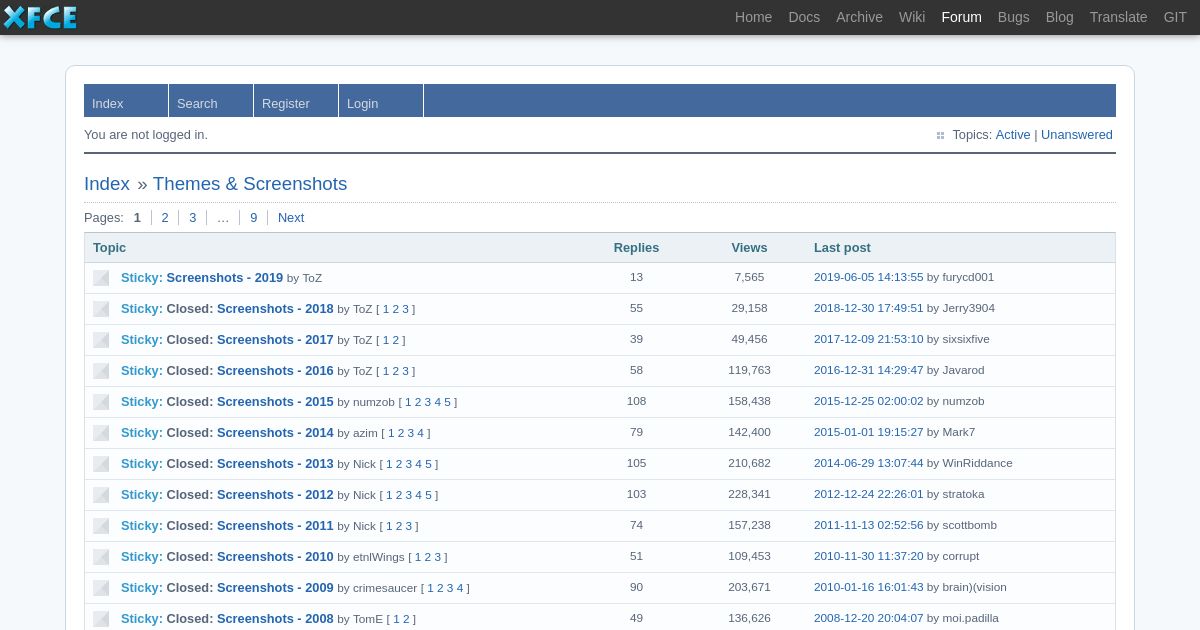Open topic Screenshots - 2012
This screenshot has width=1200, height=630.
tap(275, 495)
